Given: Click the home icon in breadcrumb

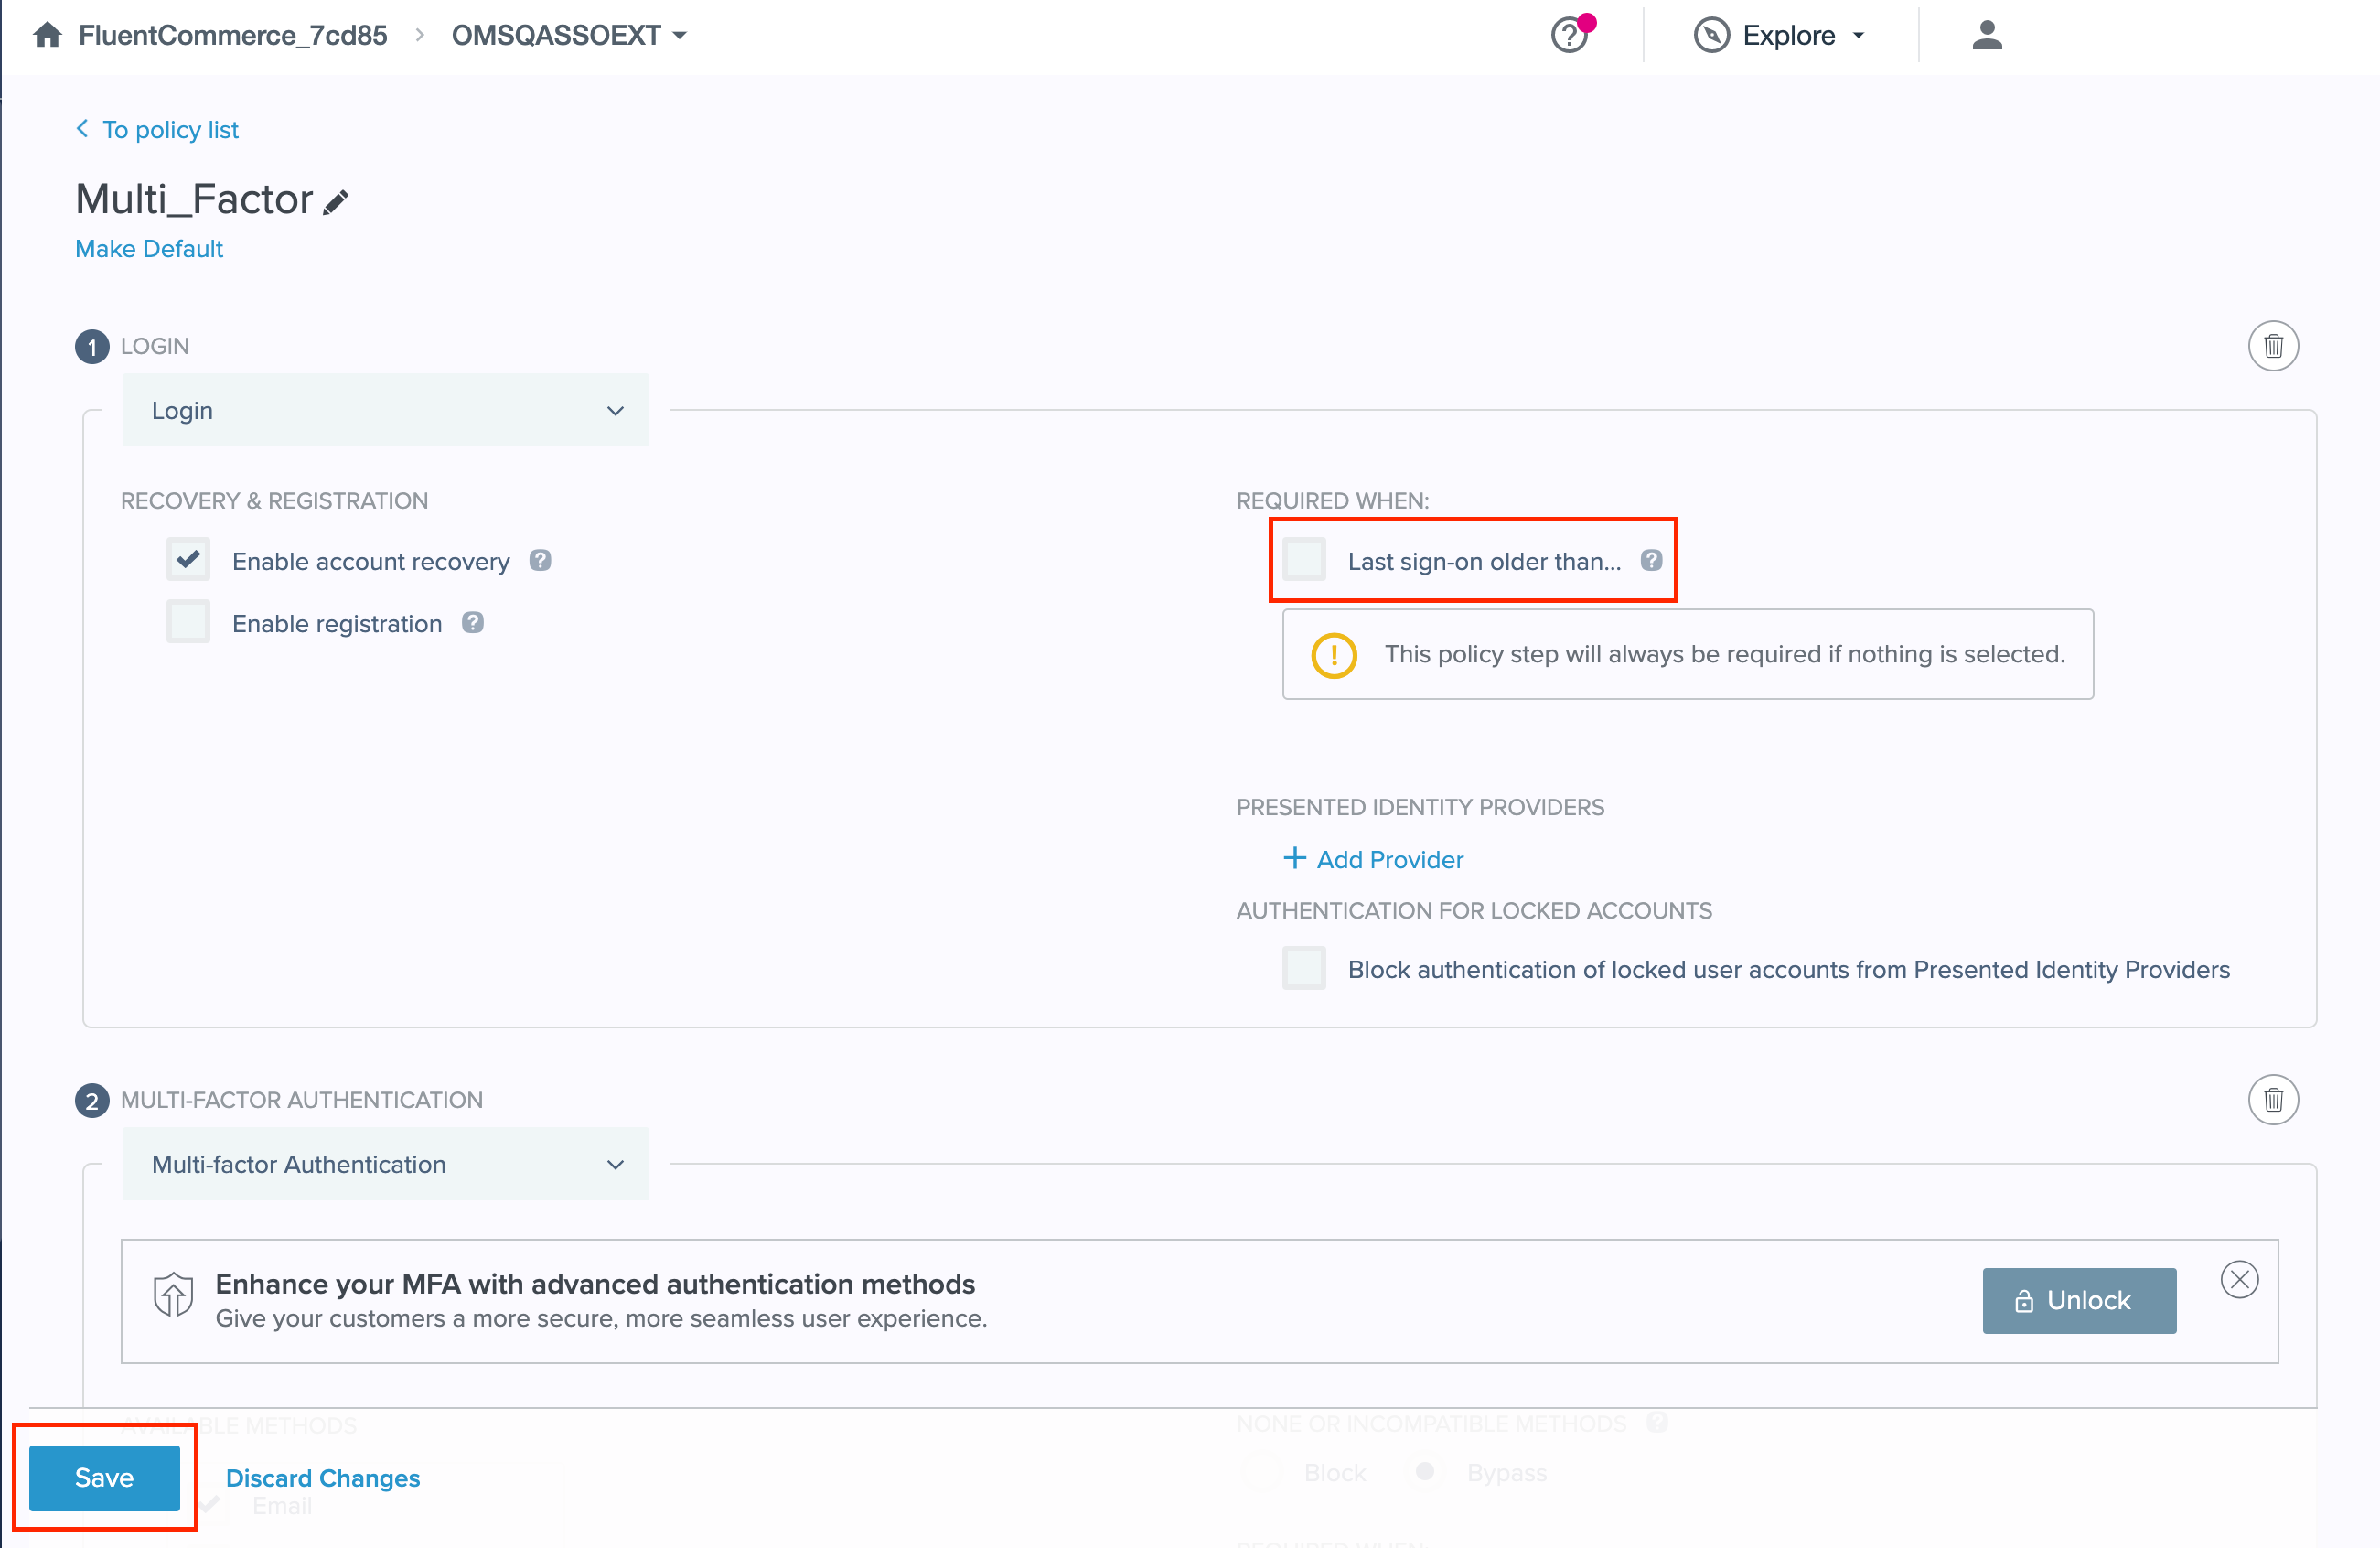Looking at the screenshot, I should pos(47,35).
